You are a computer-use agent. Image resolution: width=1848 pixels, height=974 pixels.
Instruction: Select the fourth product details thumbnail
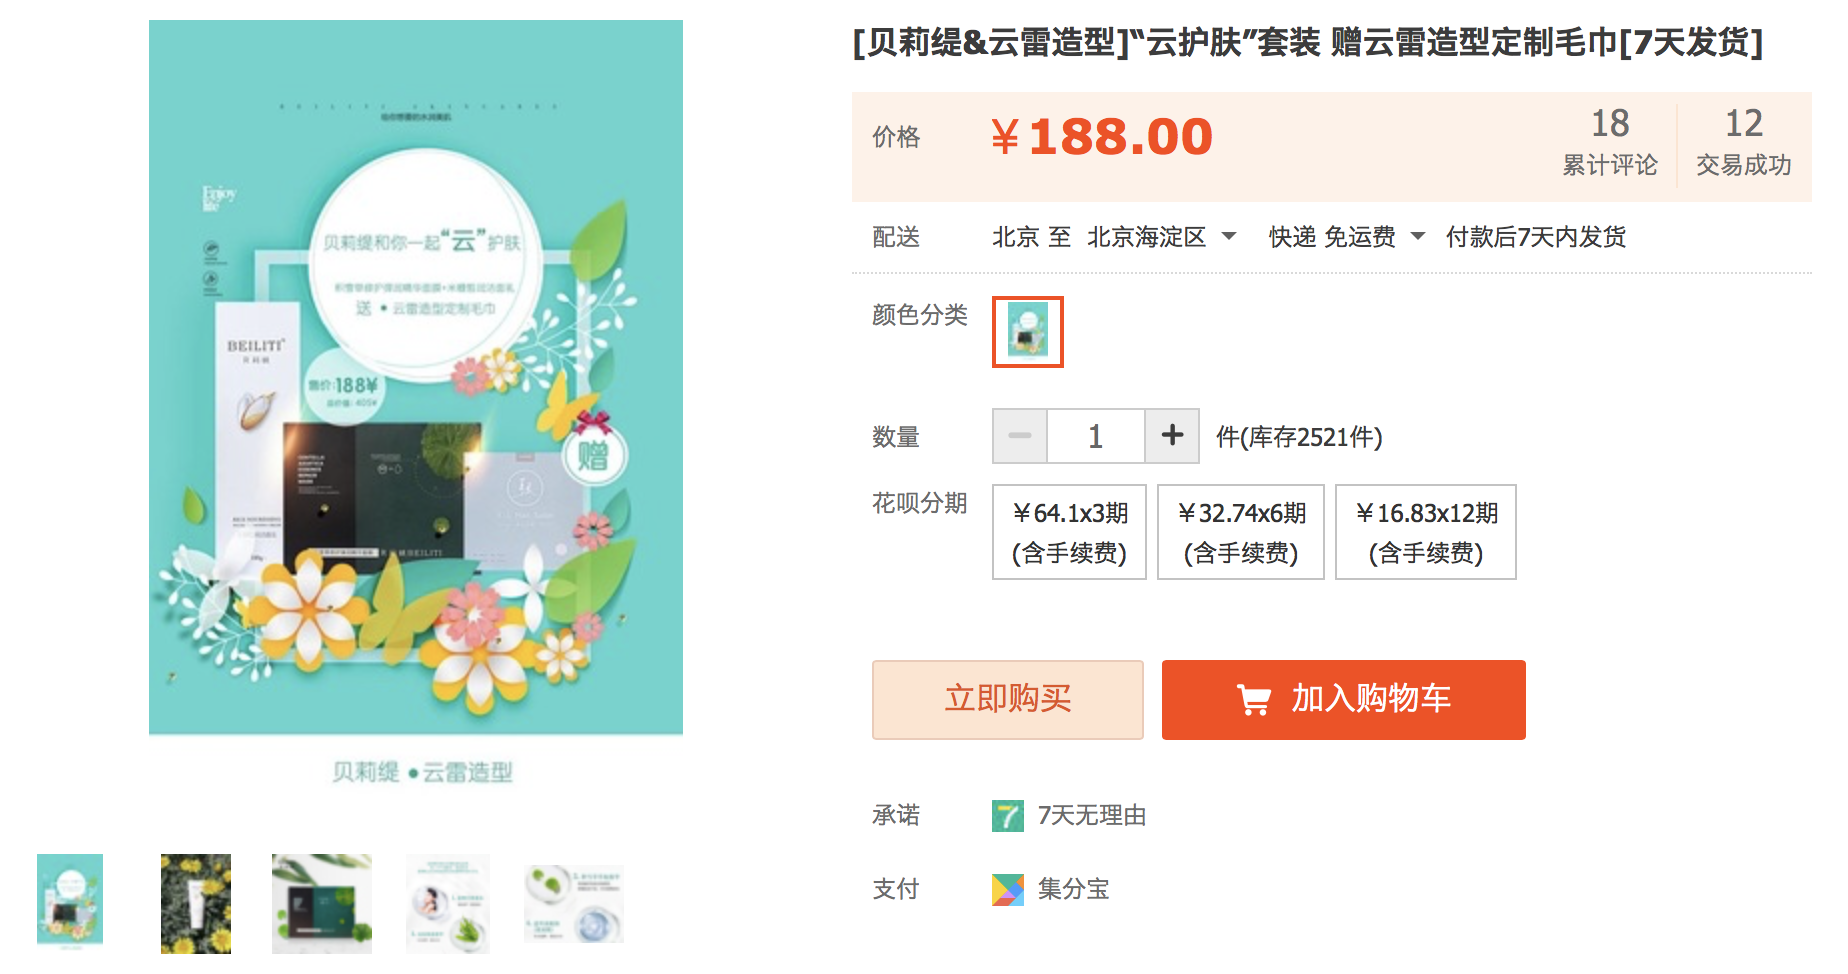[447, 903]
